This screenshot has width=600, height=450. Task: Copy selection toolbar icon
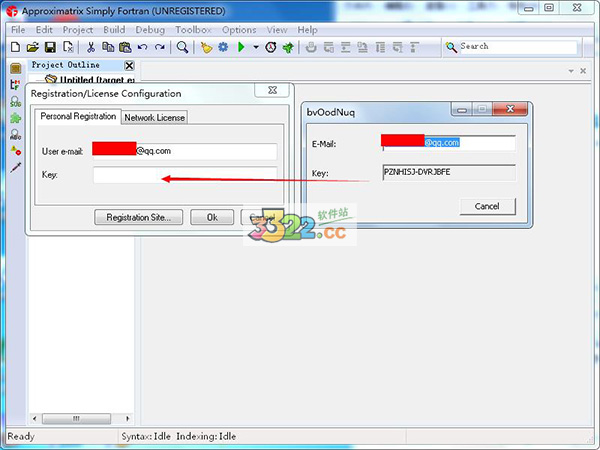(x=108, y=47)
